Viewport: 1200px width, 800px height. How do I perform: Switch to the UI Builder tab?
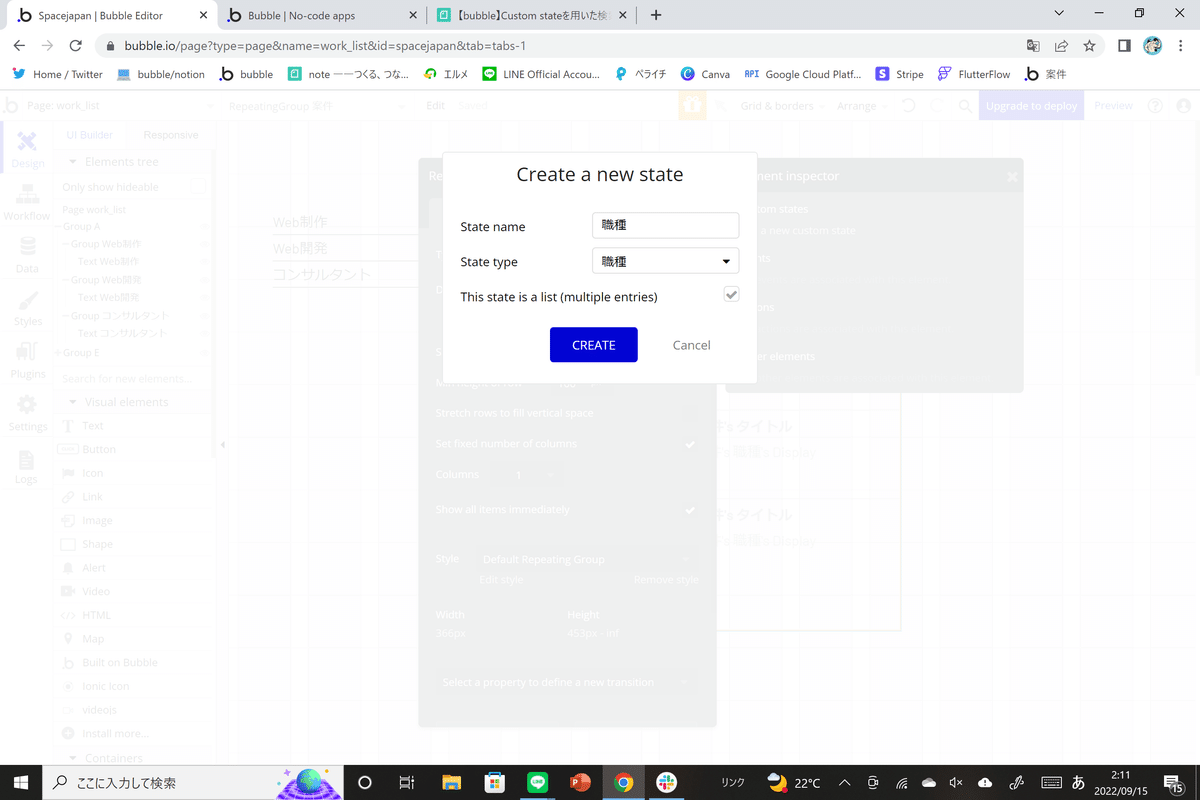[89, 135]
